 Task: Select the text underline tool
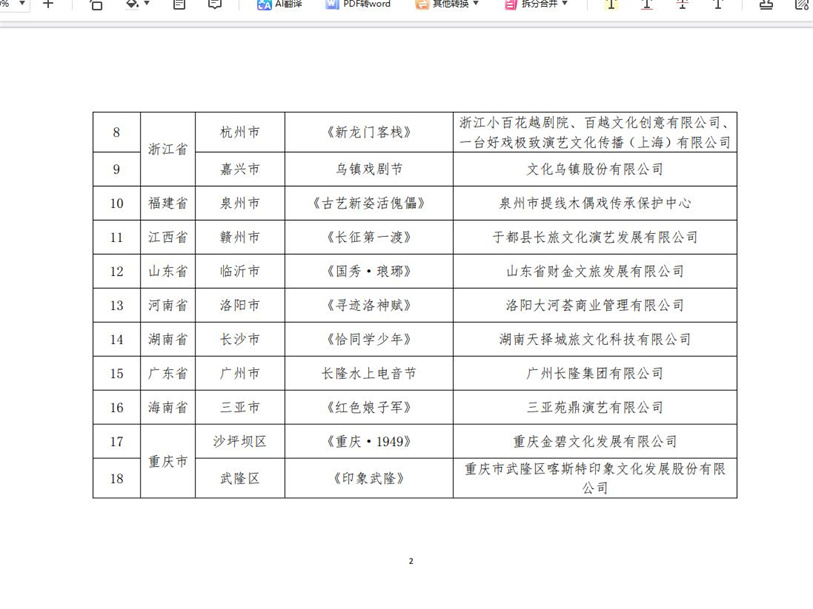point(647,4)
